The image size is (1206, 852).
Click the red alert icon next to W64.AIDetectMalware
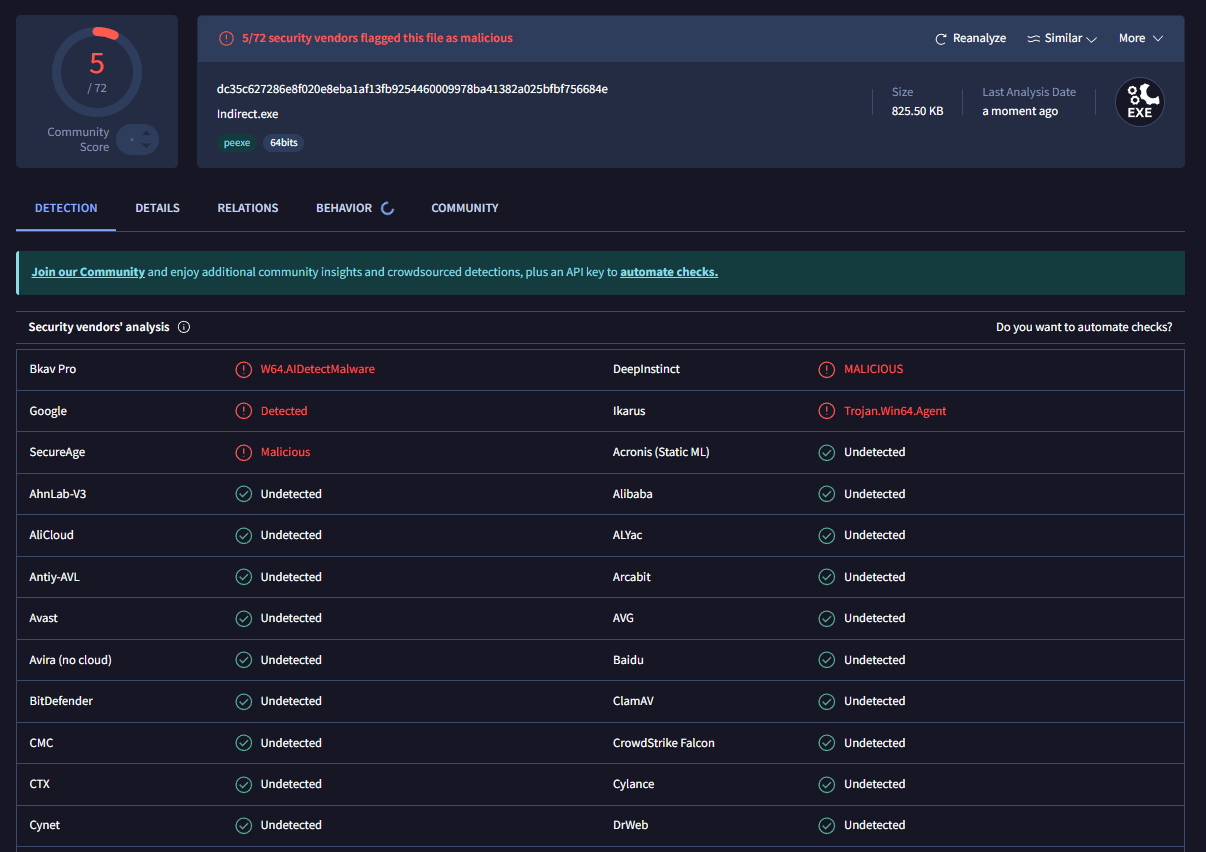point(243,369)
